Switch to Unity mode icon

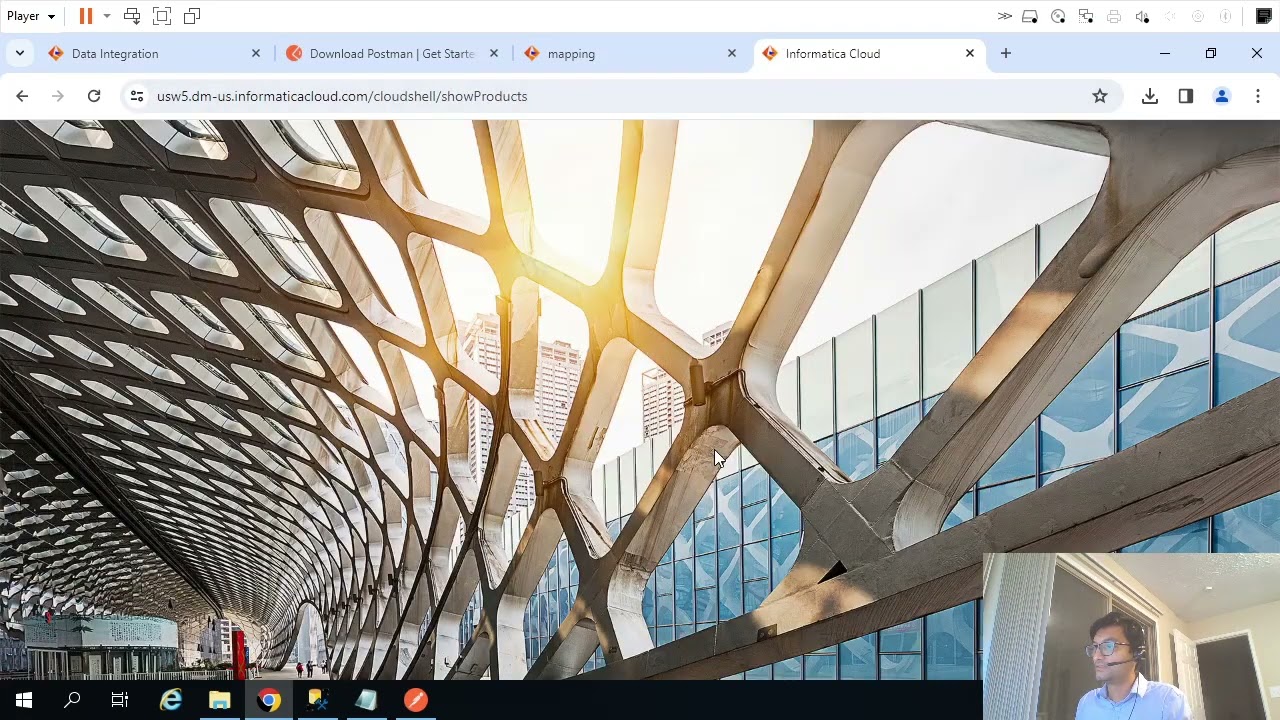click(x=192, y=16)
